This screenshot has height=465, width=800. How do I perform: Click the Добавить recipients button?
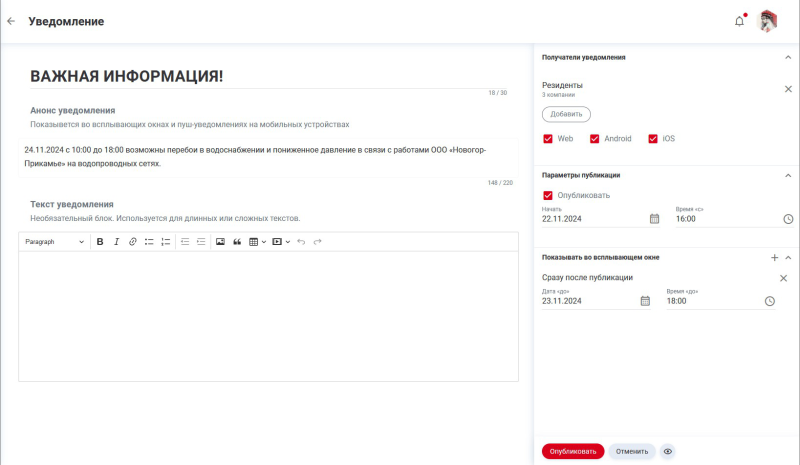(566, 114)
